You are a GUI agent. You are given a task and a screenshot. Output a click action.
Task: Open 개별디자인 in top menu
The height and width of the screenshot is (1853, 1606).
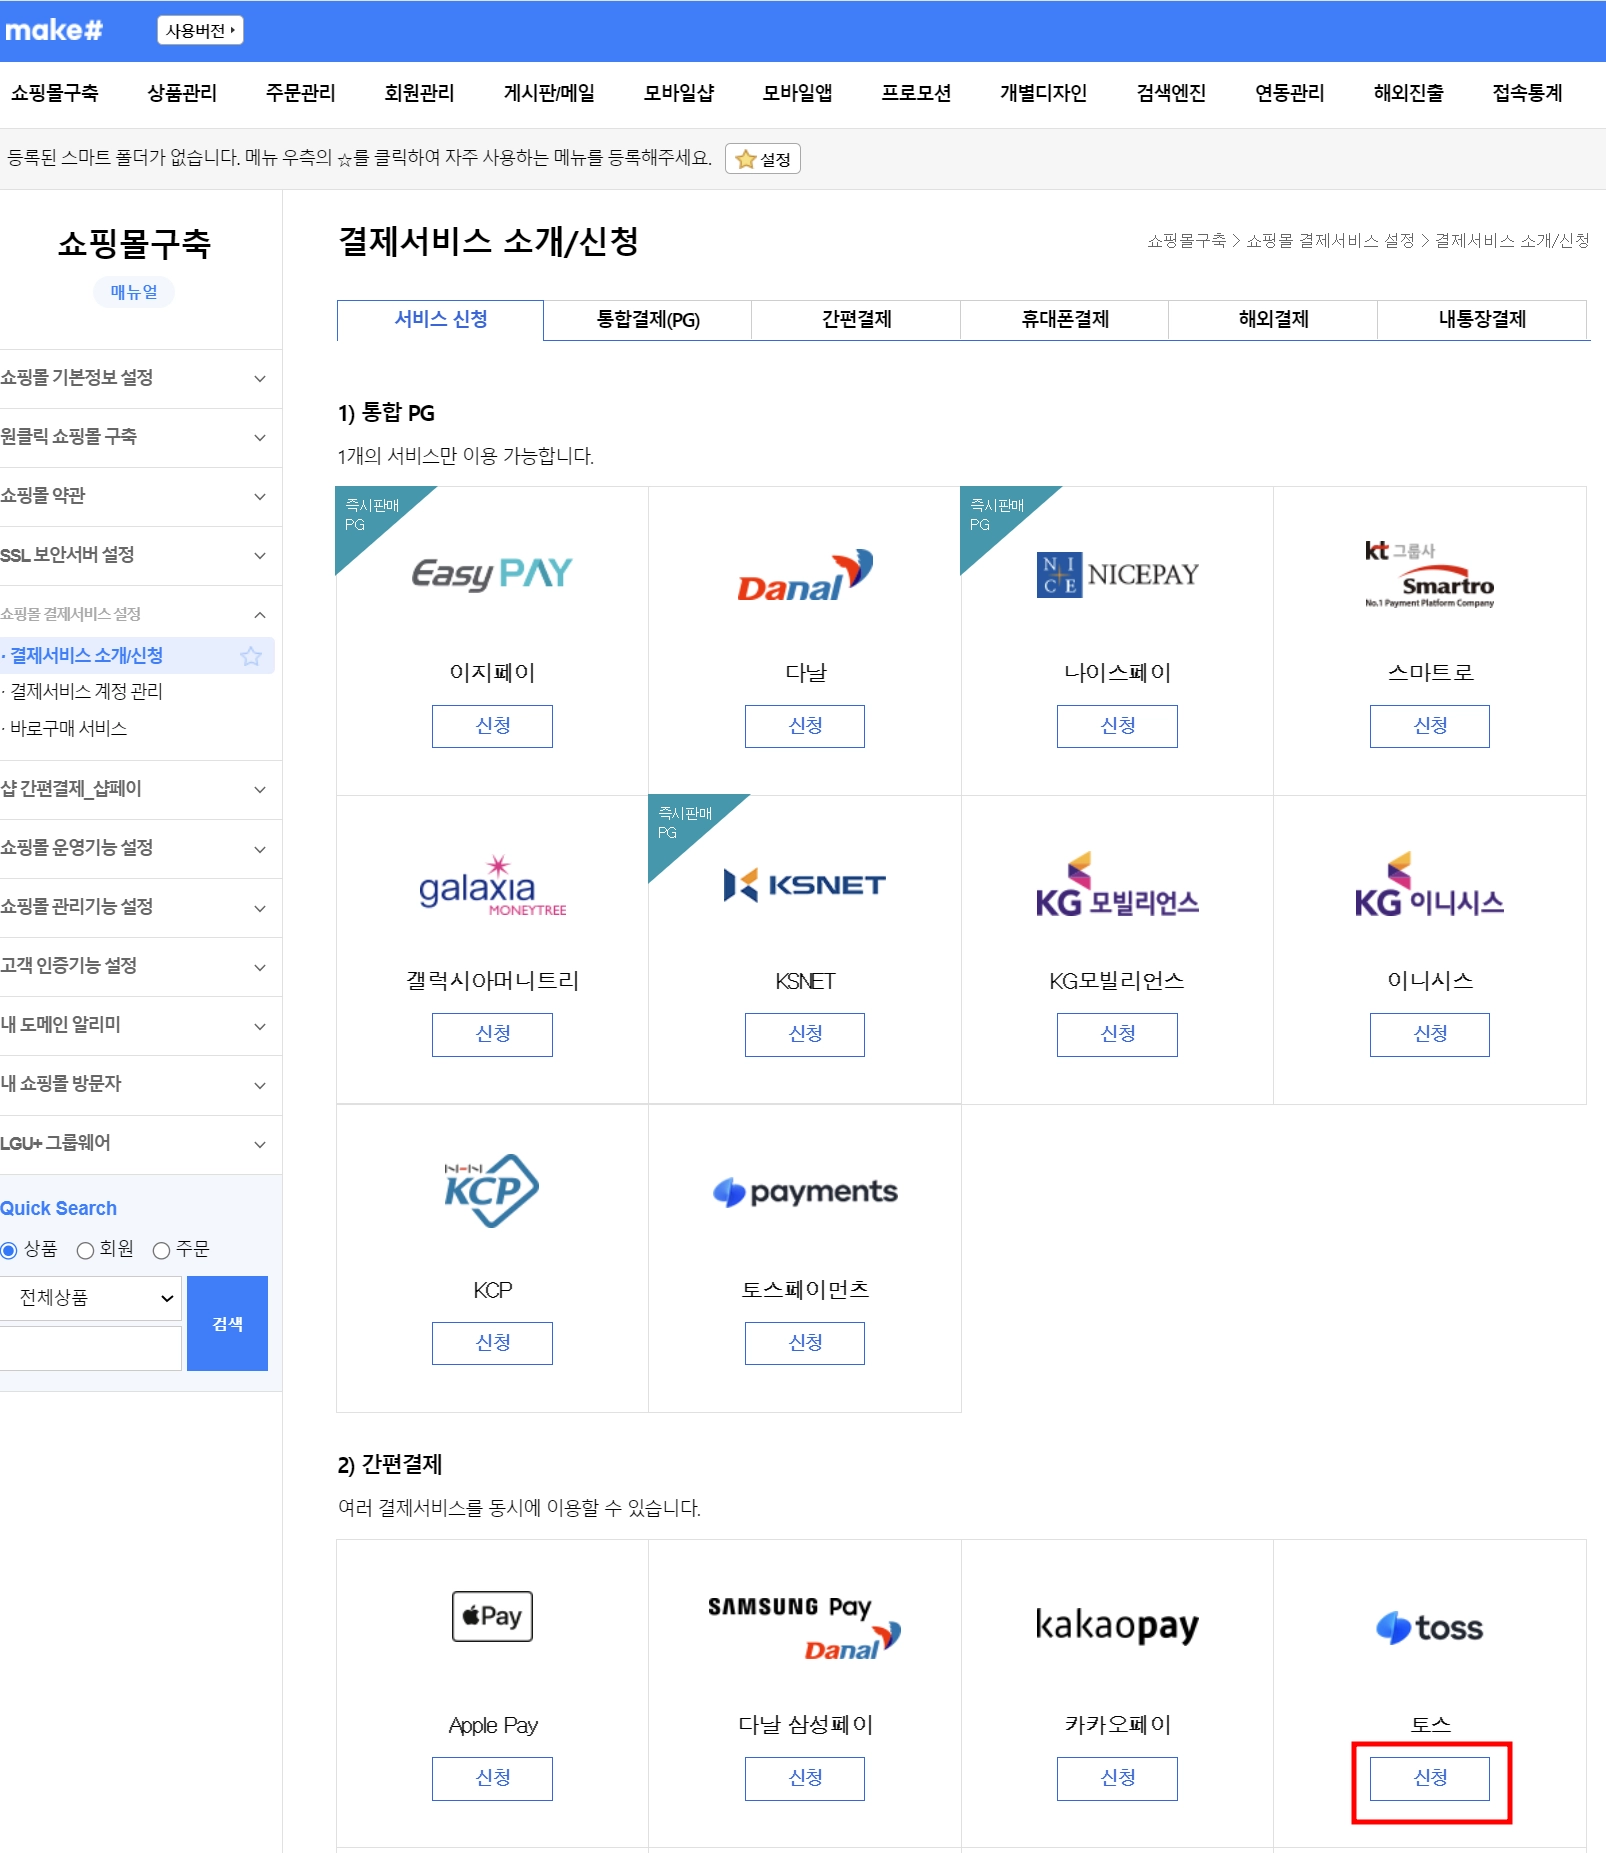pos(1043,93)
